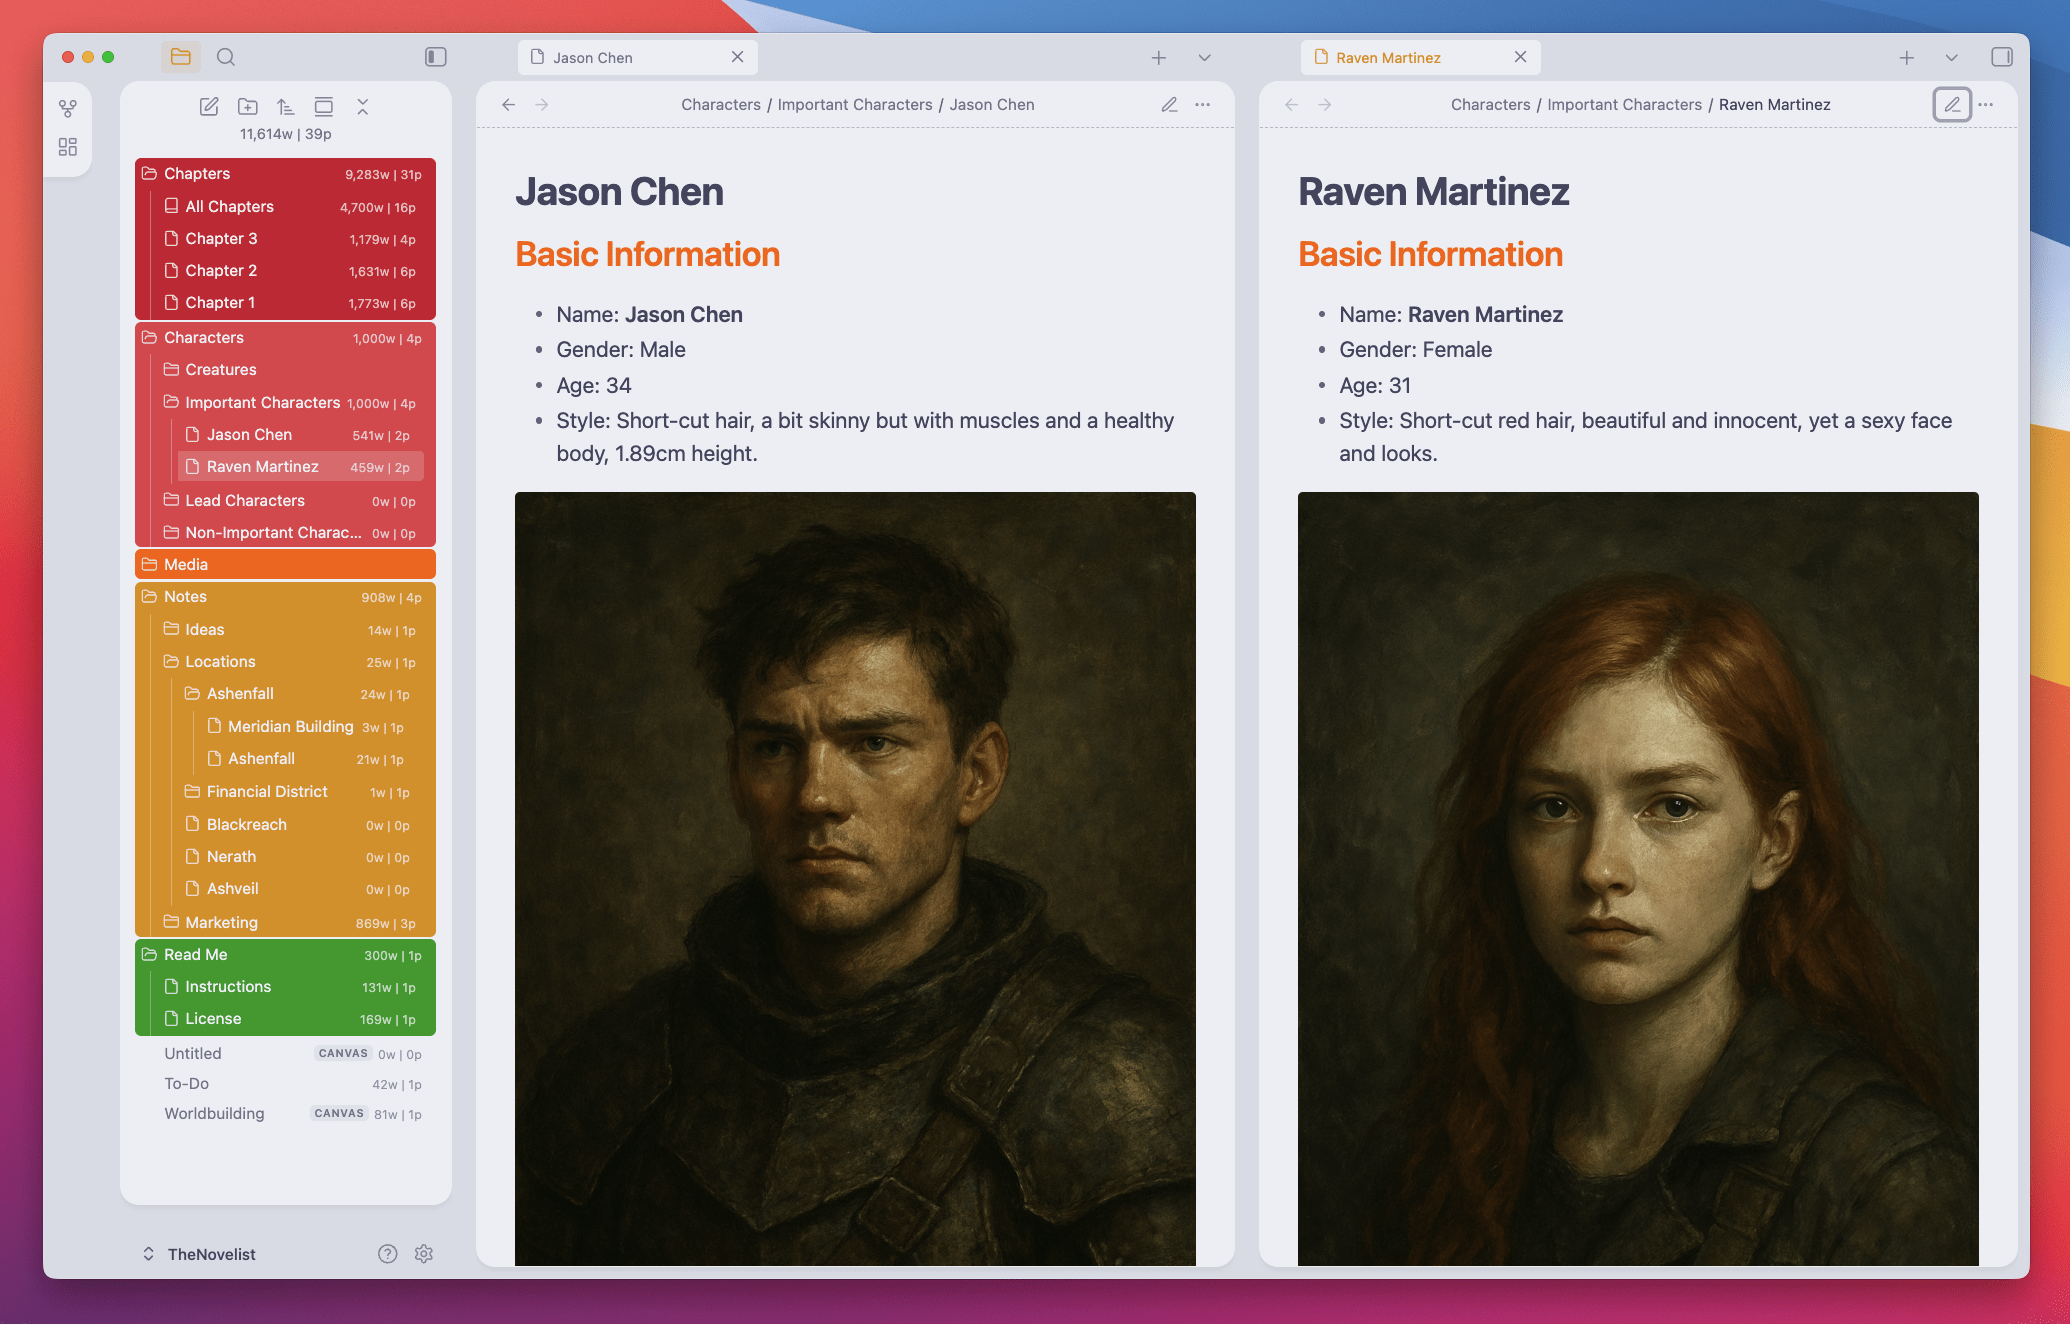This screenshot has height=1324, width=2070.
Task: Click Important Characters in the breadcrumb
Action: [x=855, y=104]
